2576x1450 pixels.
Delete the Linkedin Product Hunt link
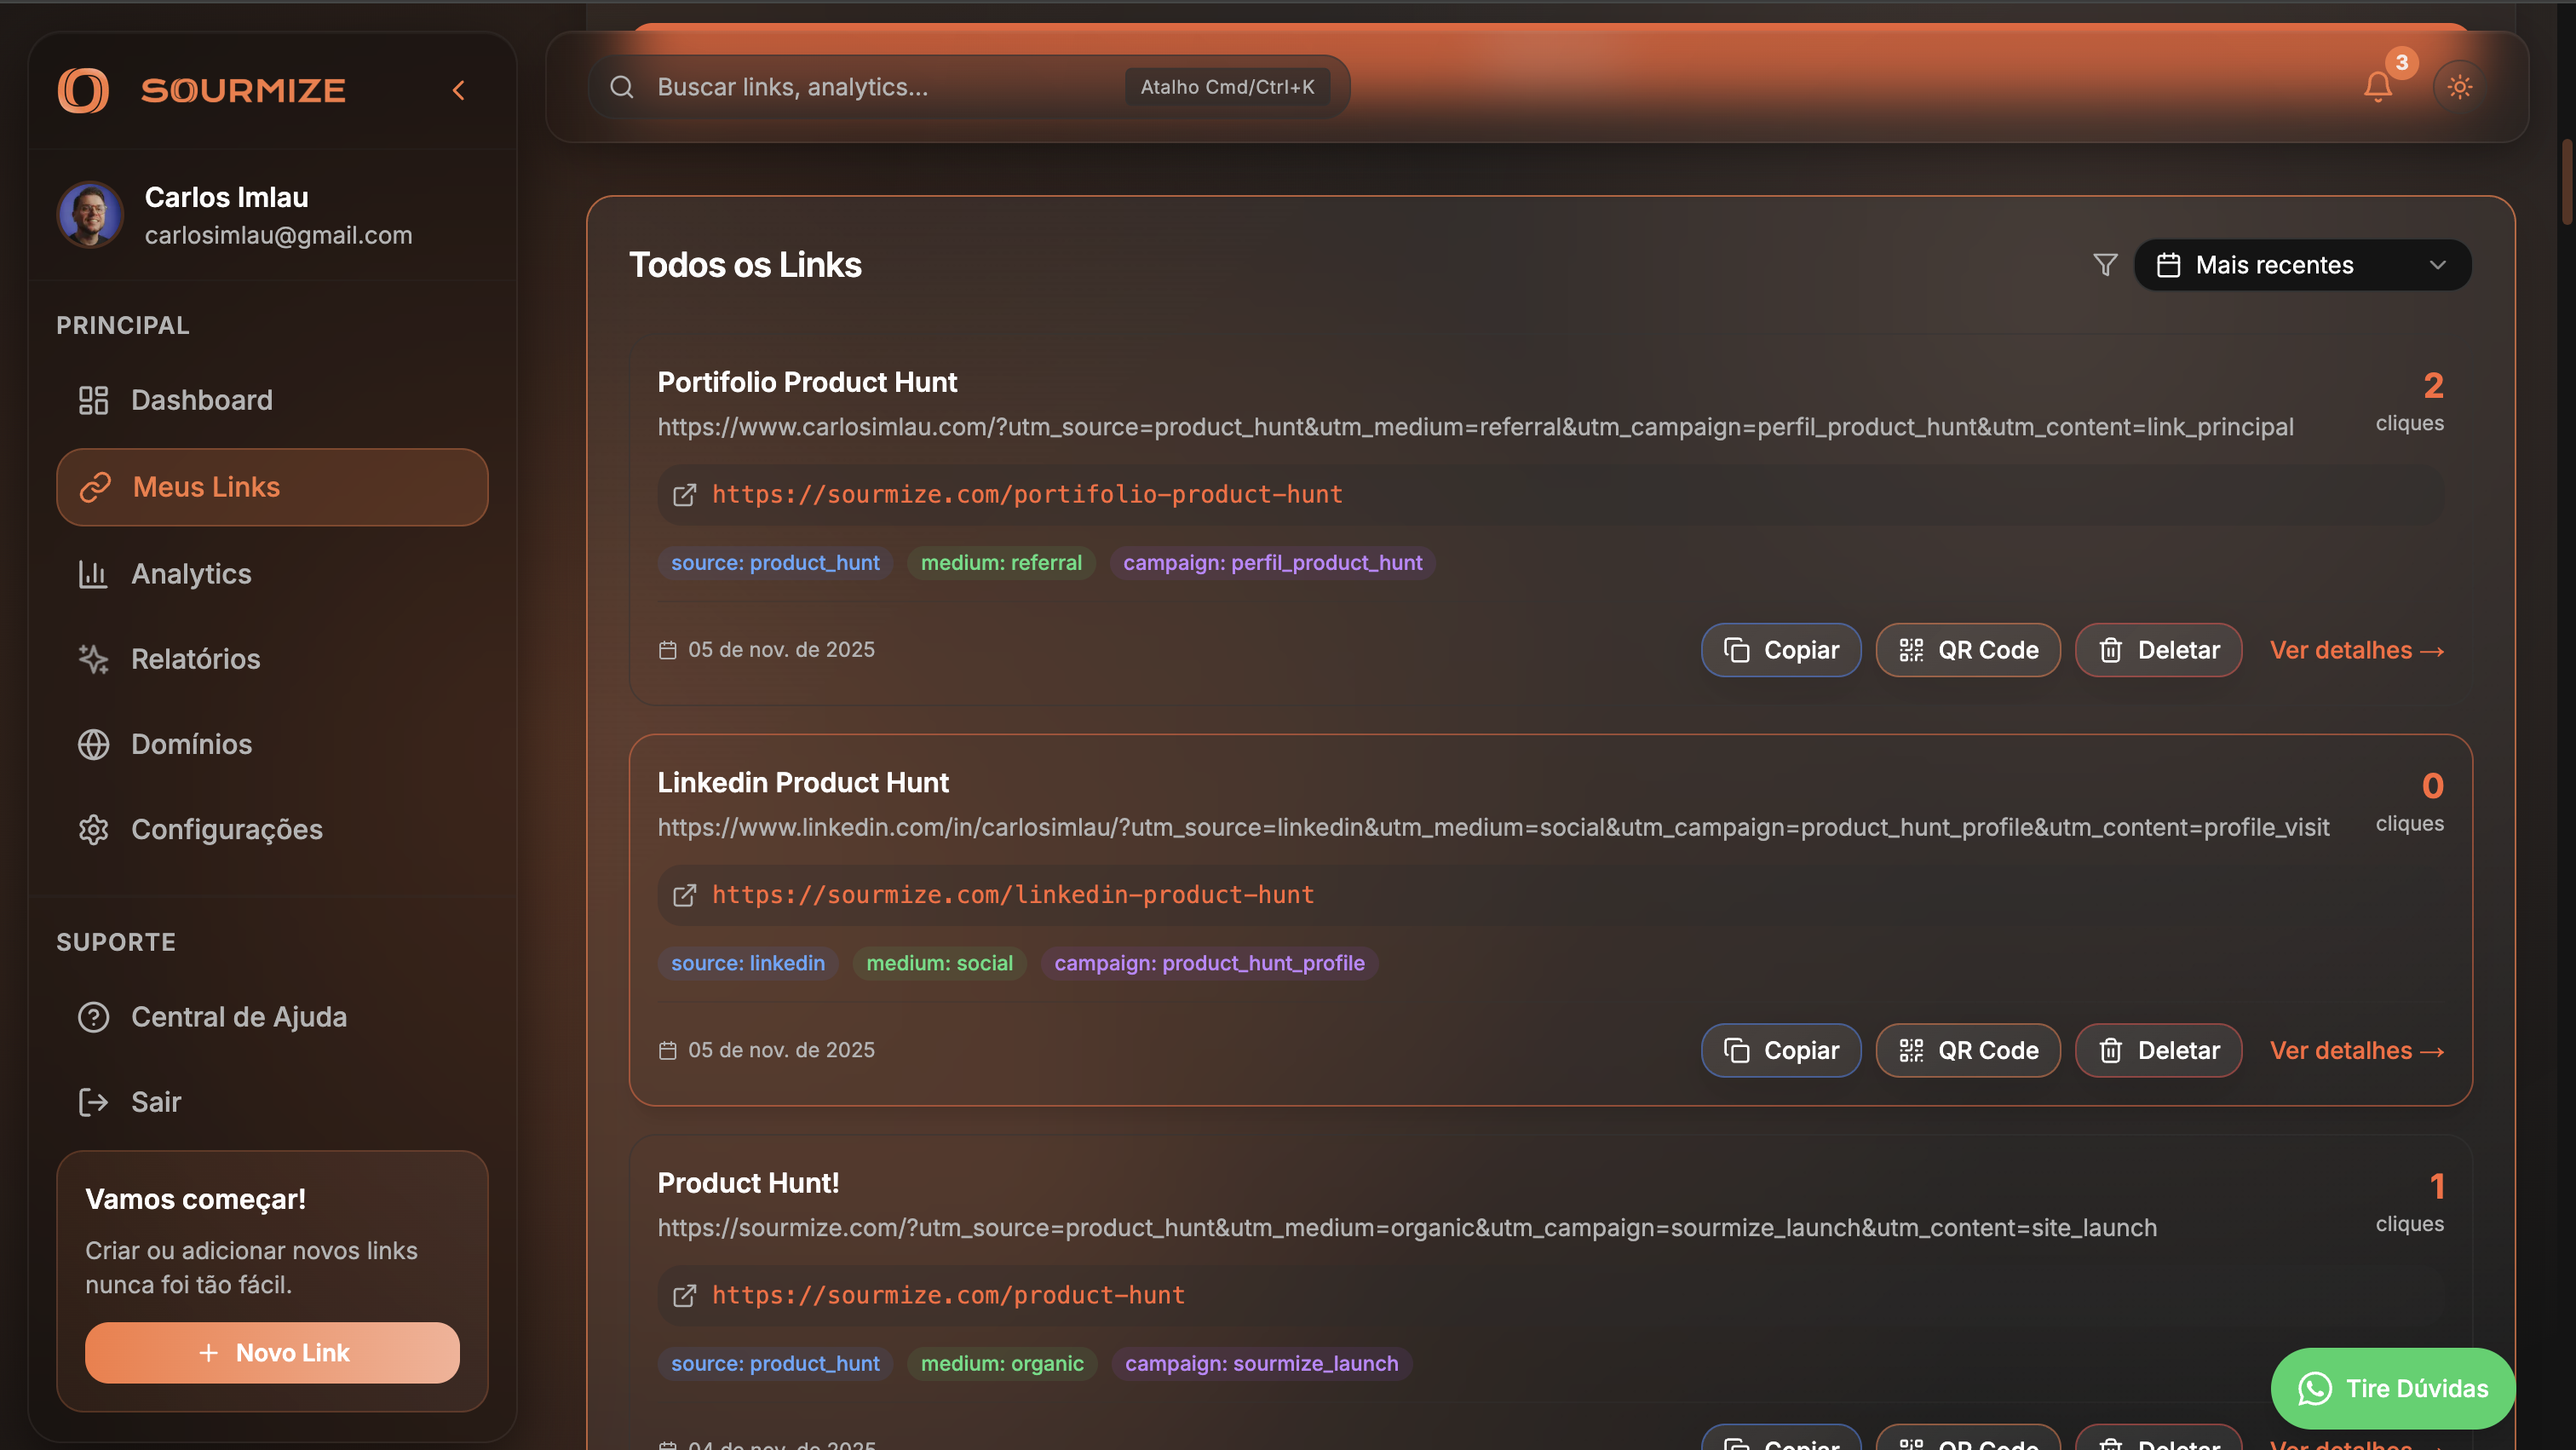pyautogui.click(x=2158, y=1050)
